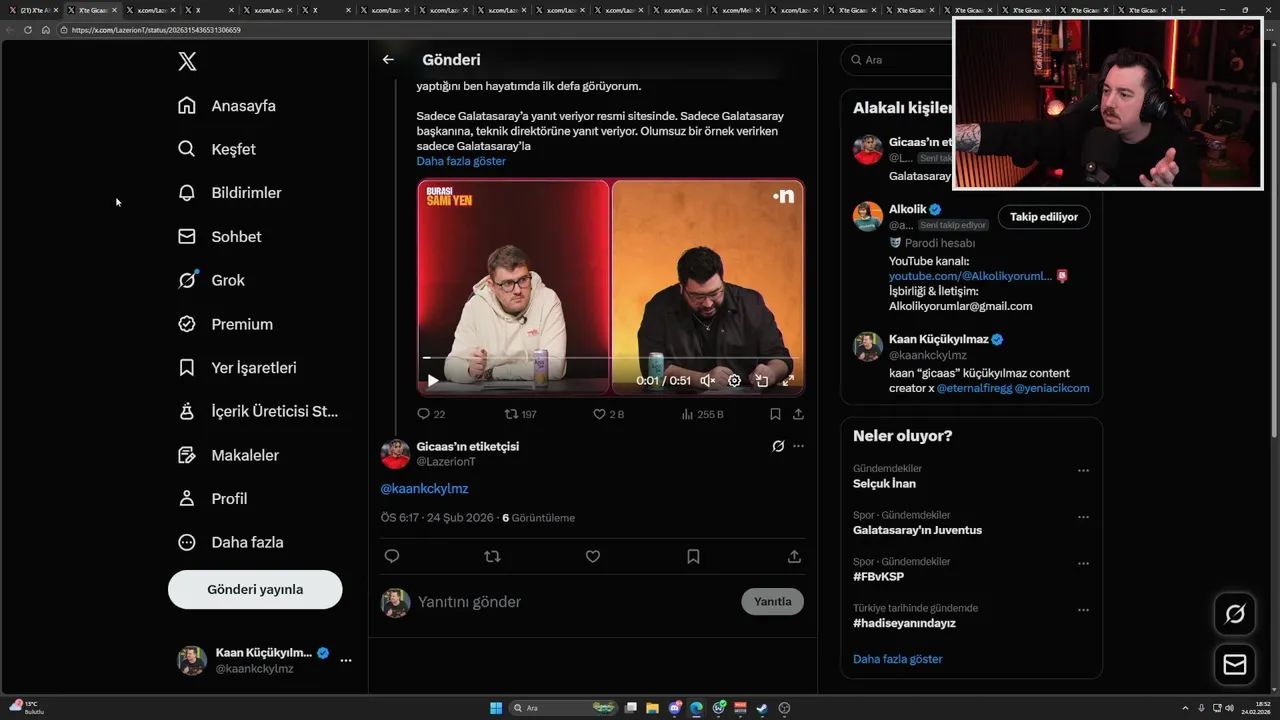Image resolution: width=1280 pixels, height=720 pixels.
Task: Open the #FBvKSP trend
Action: [878, 577]
